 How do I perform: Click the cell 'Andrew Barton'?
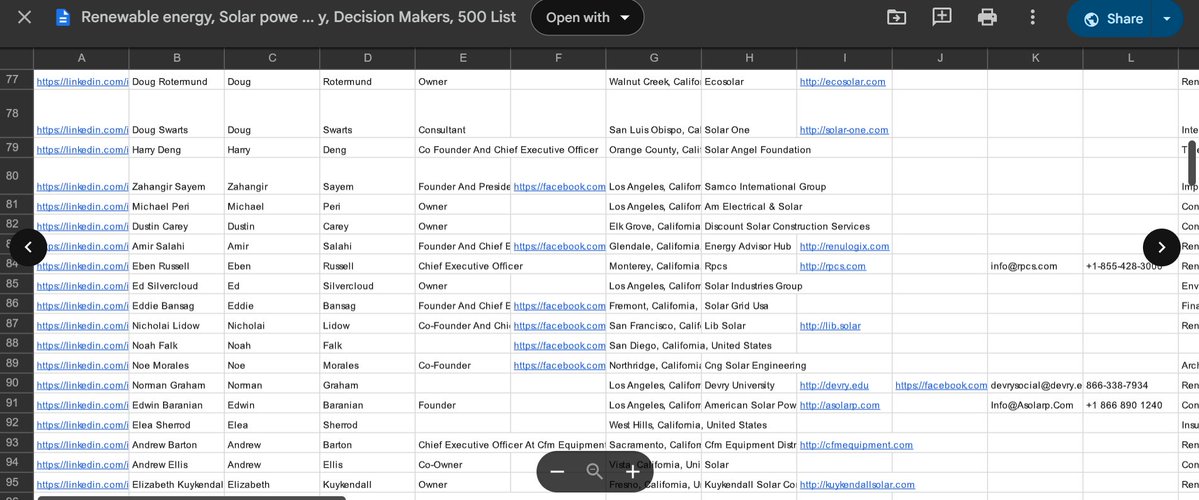coord(176,443)
